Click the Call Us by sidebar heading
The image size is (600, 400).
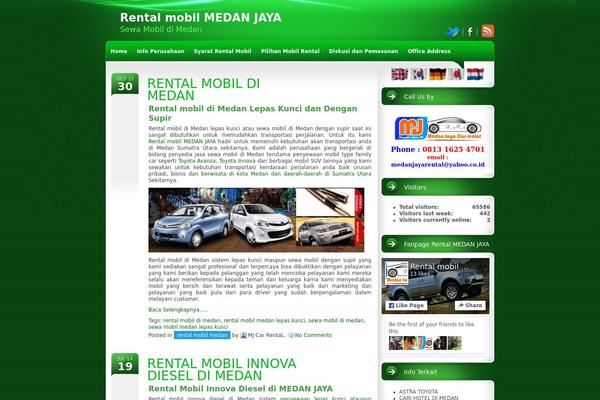pos(419,96)
